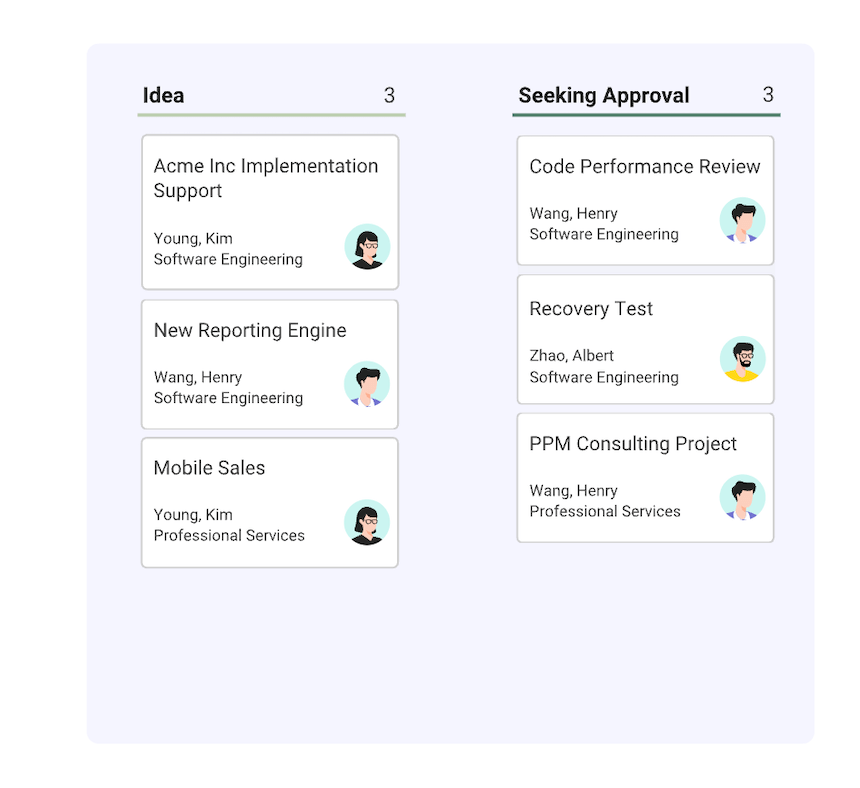Click Henry Wang's avatar on PPM Consulting Project card
Image resolution: width=860 pixels, height=788 pixels.
coord(742,497)
